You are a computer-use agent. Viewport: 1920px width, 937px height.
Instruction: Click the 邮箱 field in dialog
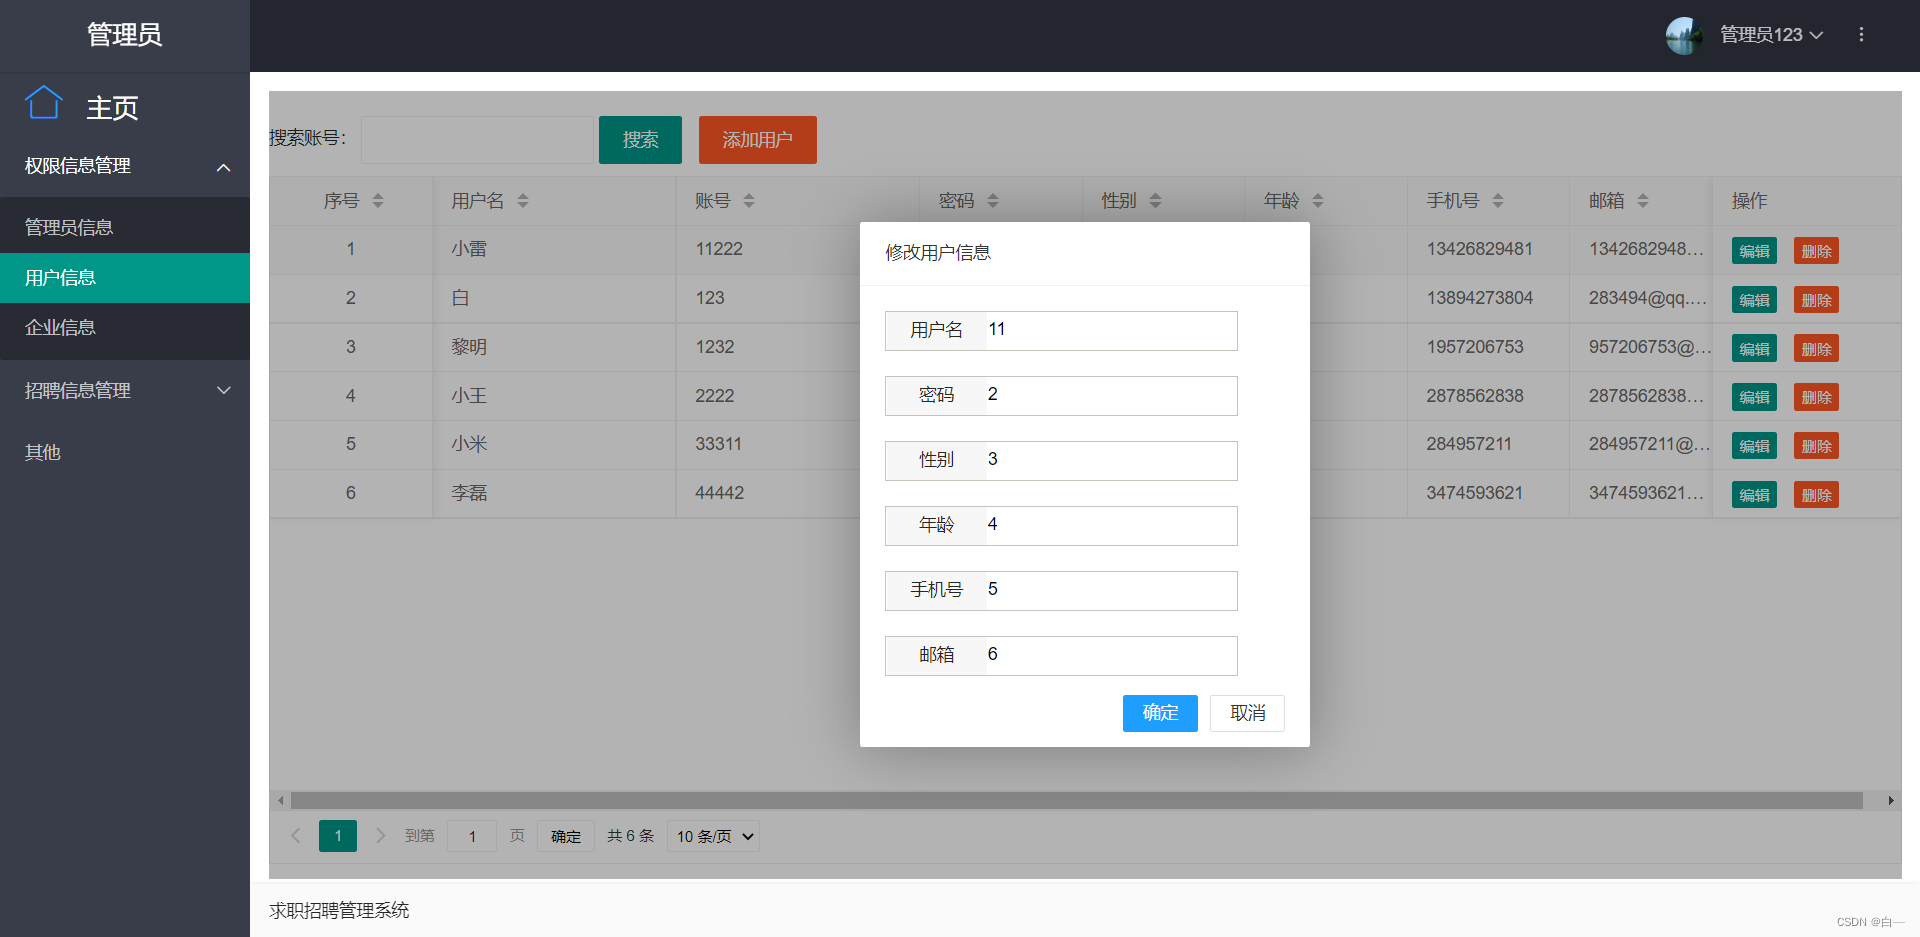(1111, 656)
